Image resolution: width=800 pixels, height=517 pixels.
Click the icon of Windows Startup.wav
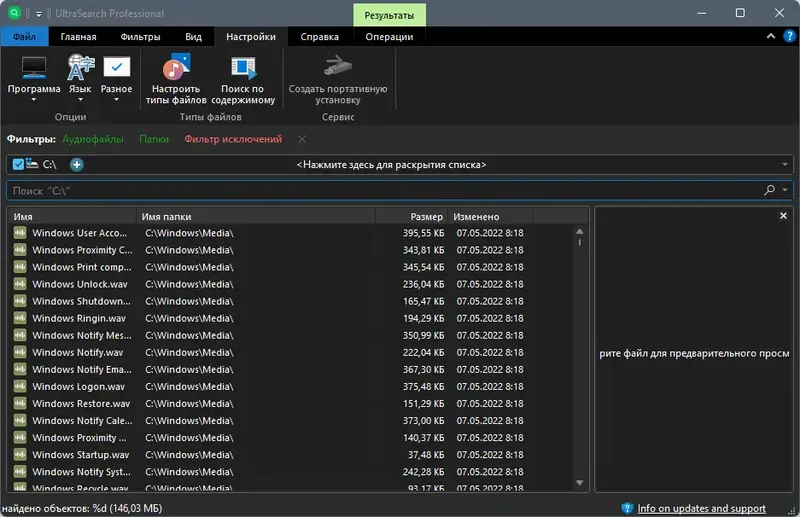click(x=20, y=455)
